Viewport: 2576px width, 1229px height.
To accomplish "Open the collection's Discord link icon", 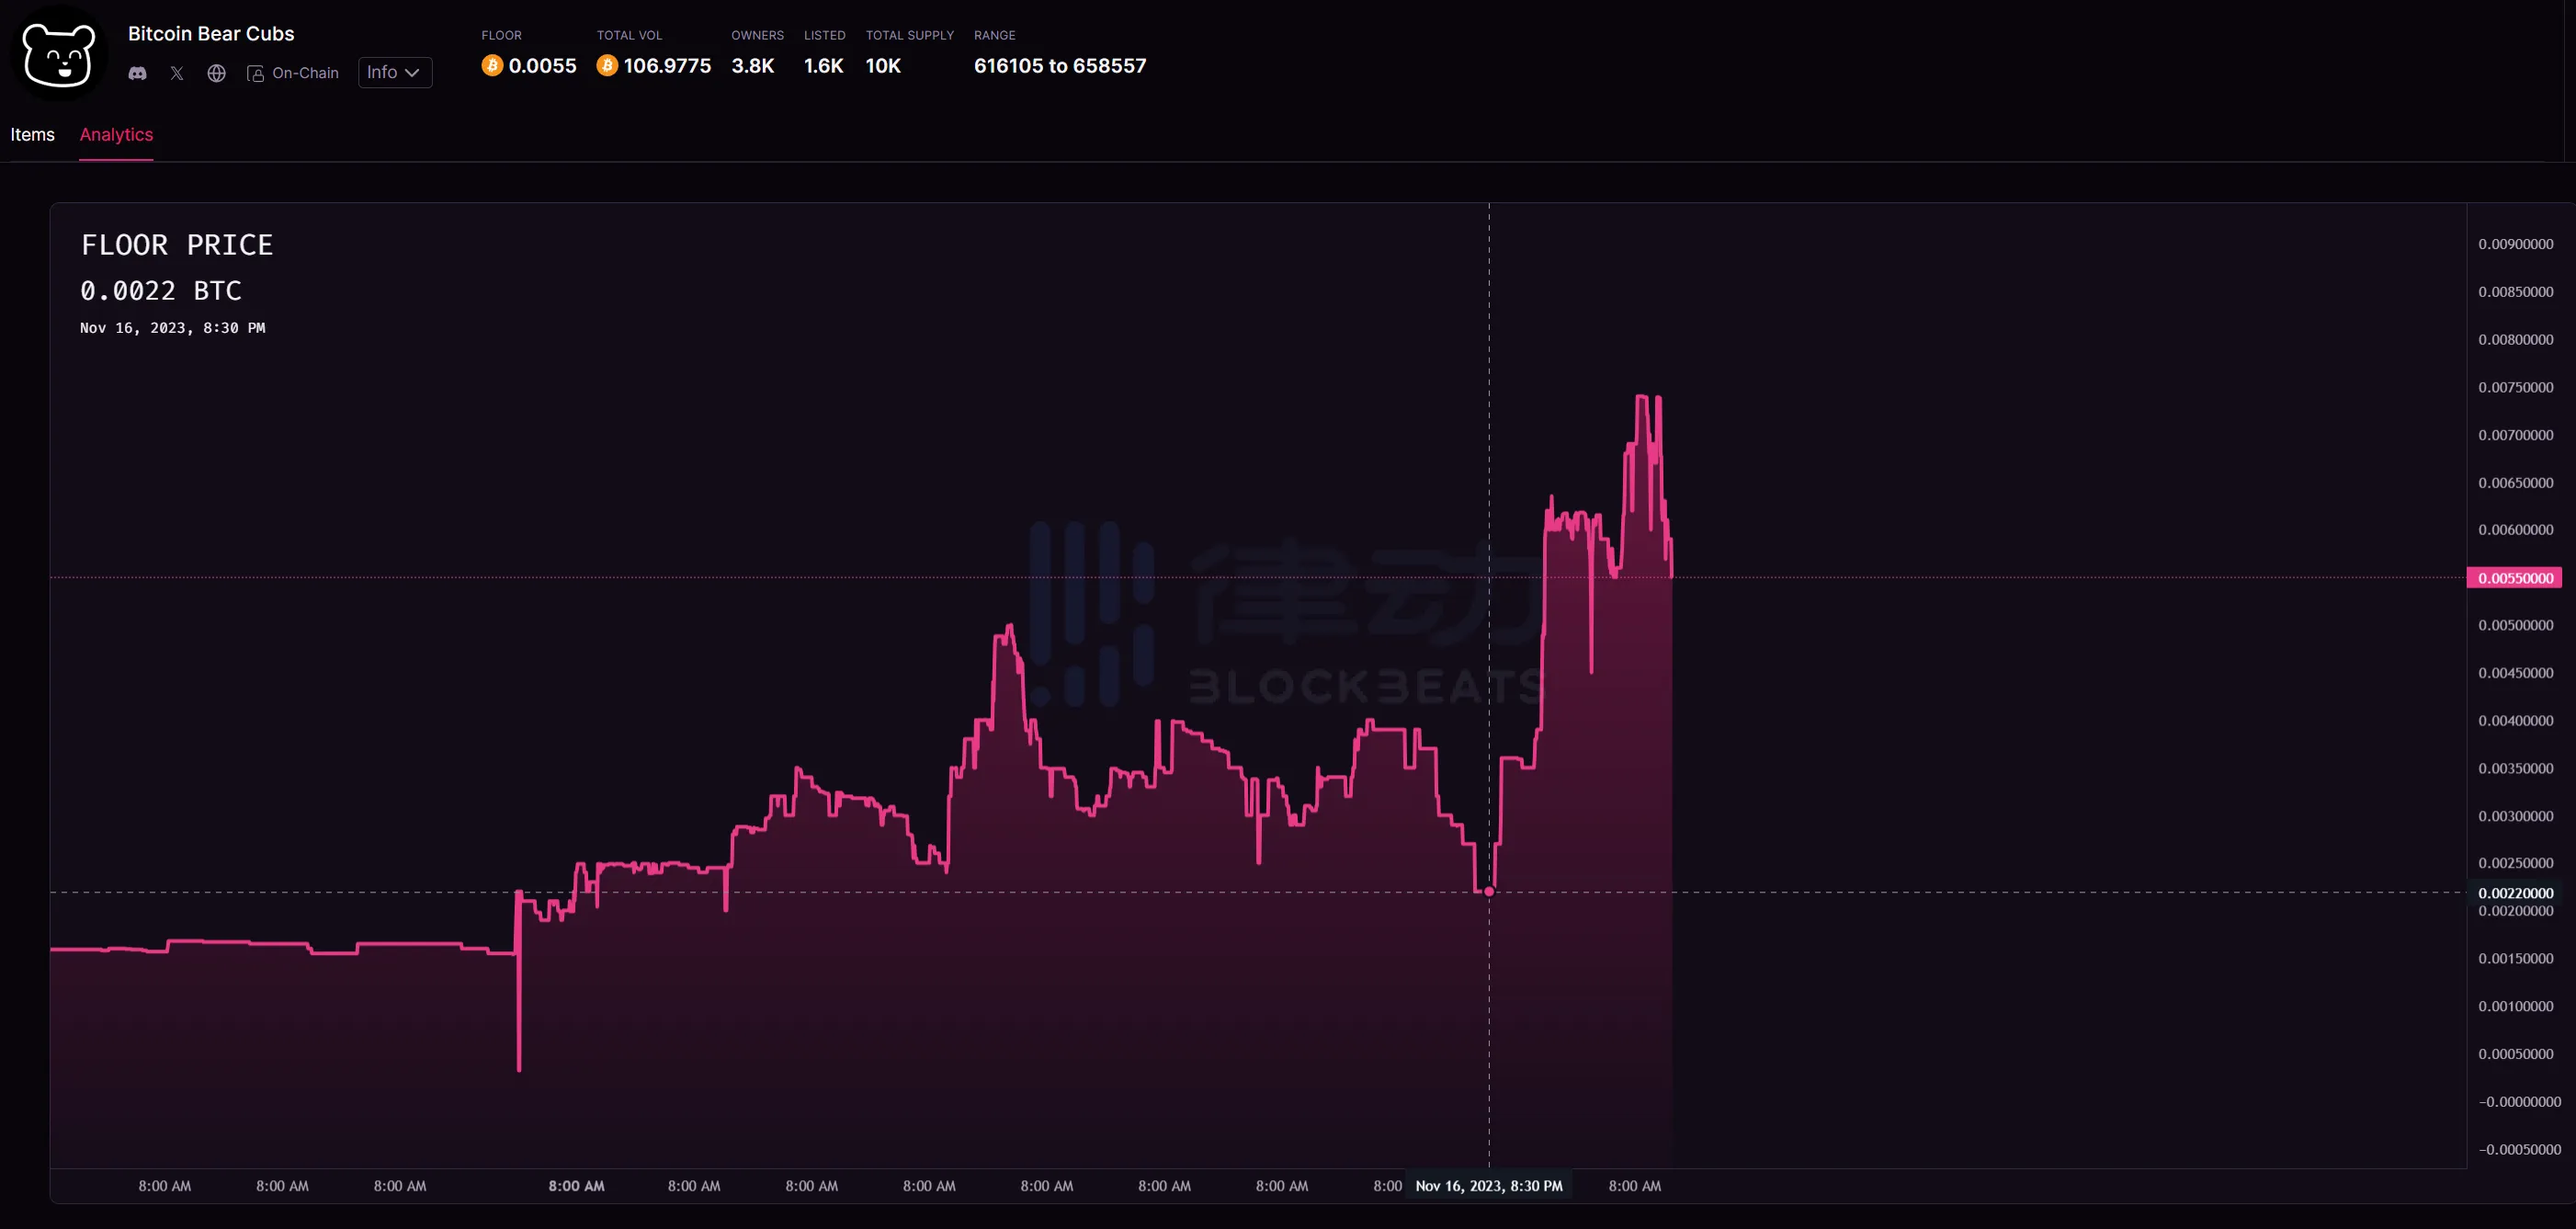I will [138, 73].
